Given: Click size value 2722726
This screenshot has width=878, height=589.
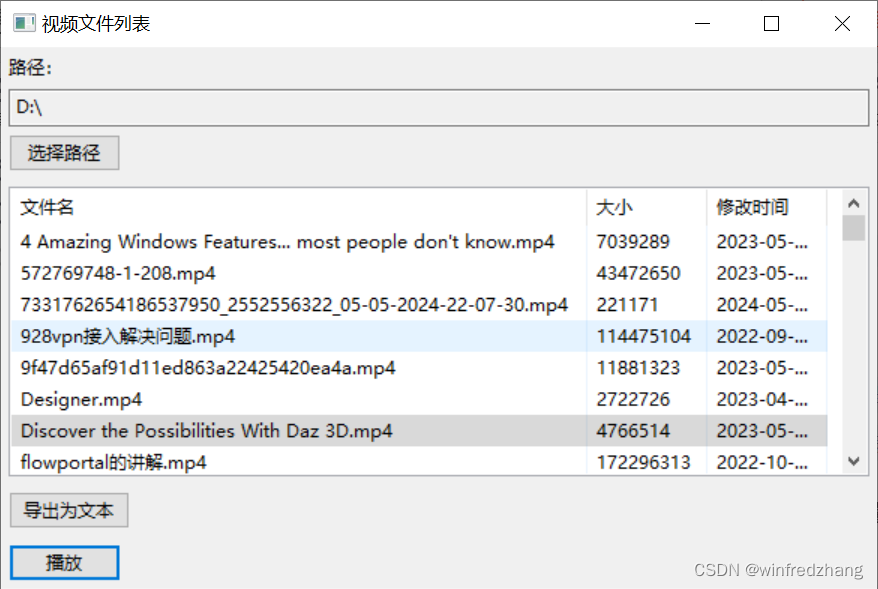Looking at the screenshot, I should point(633,399).
